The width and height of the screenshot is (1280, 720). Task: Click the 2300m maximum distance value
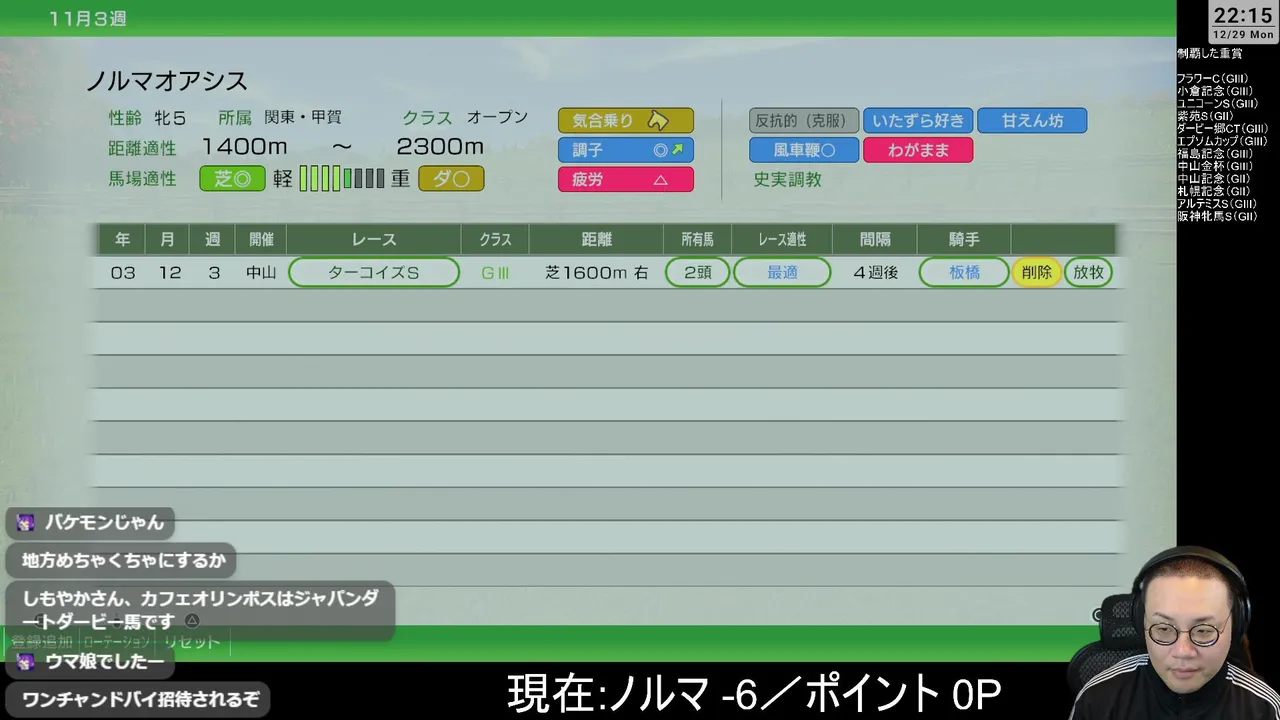tap(440, 147)
